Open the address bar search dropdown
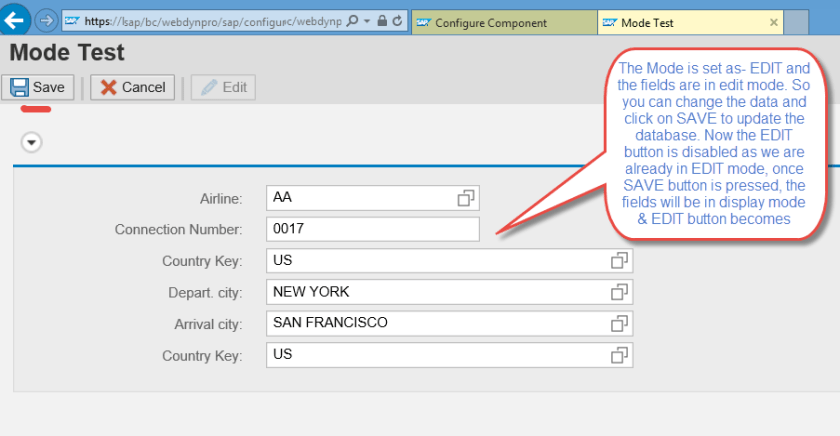 (x=366, y=21)
